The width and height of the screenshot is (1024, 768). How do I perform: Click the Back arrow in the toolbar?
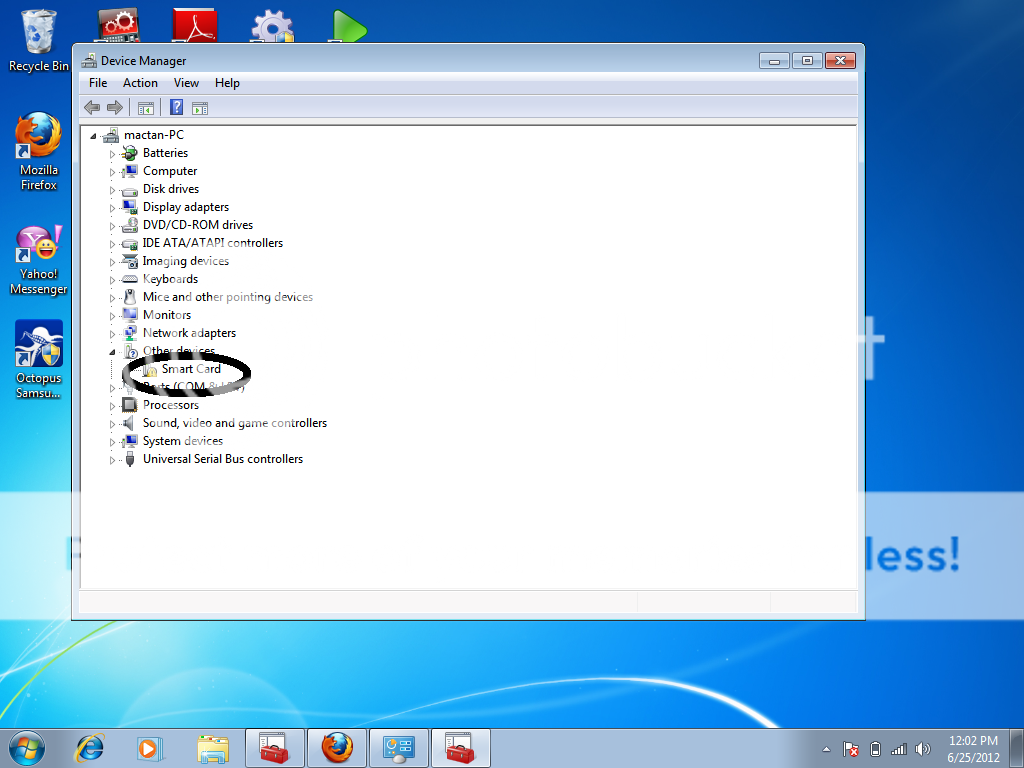92,108
